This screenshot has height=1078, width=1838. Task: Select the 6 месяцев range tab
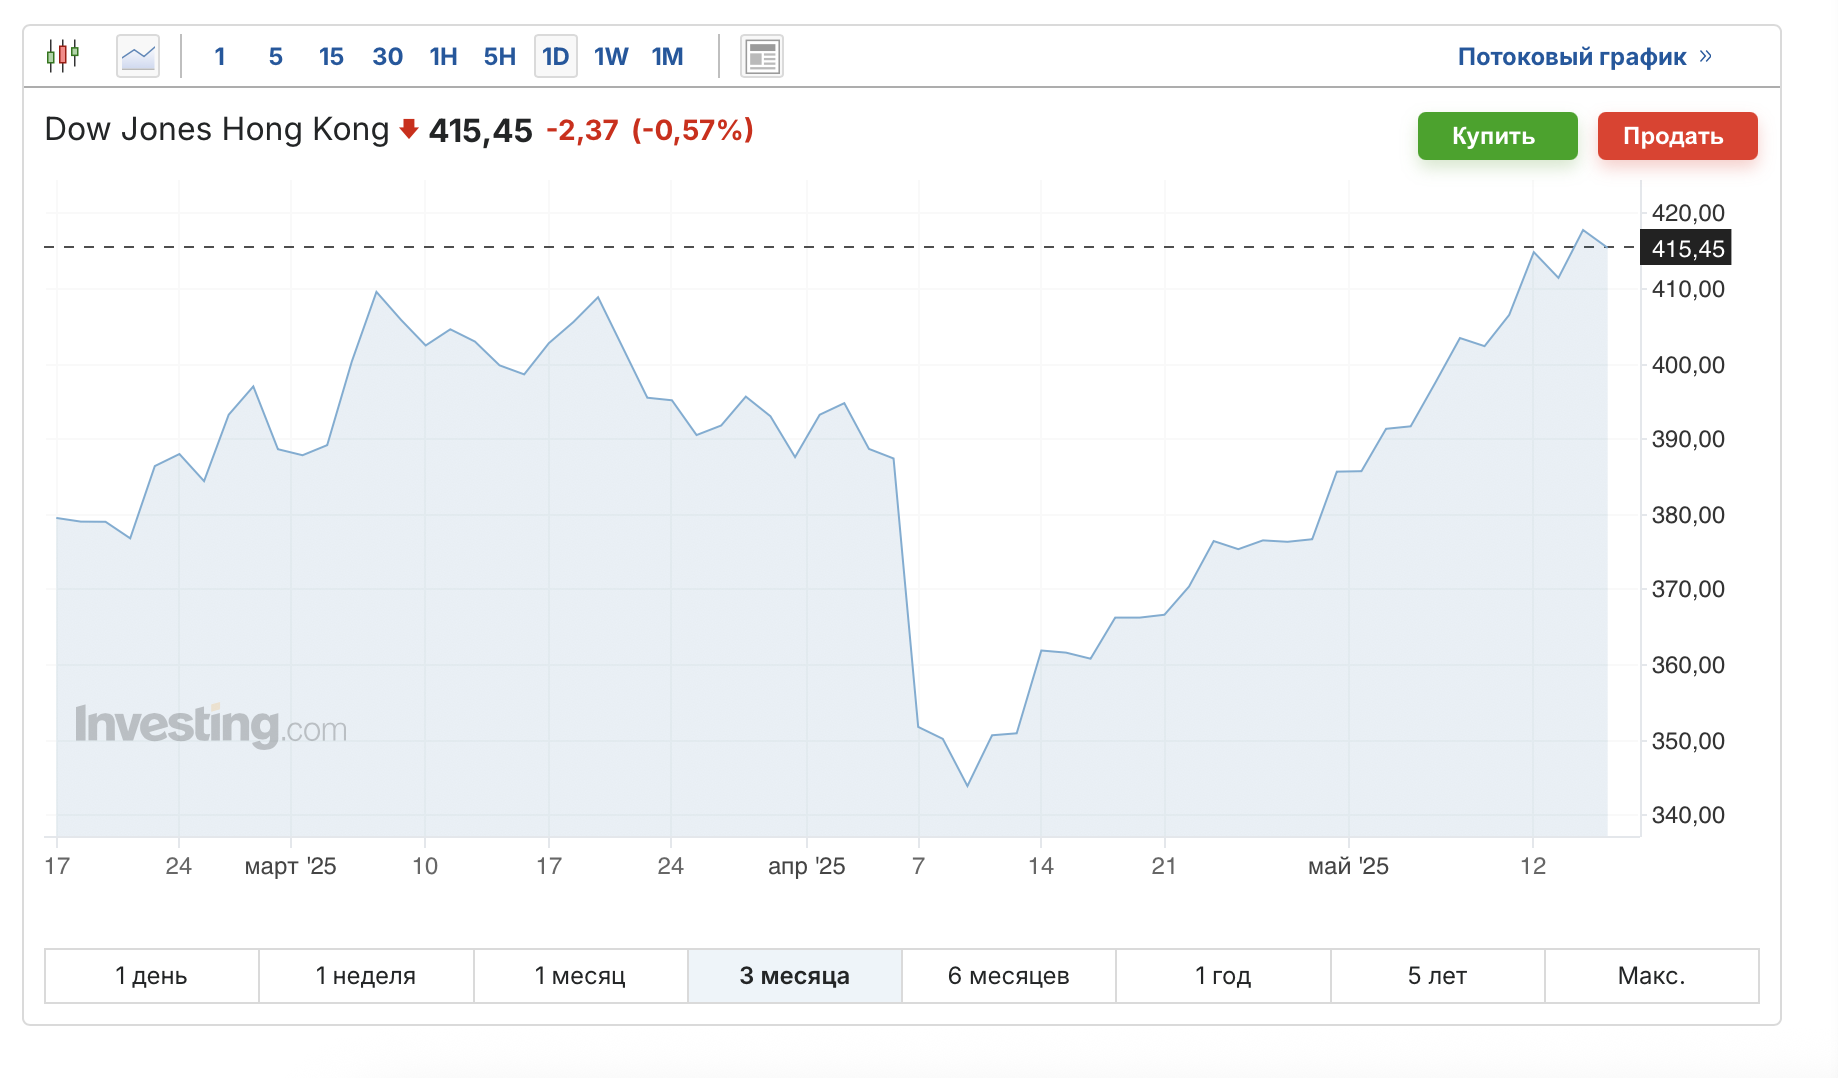[x=1008, y=976]
